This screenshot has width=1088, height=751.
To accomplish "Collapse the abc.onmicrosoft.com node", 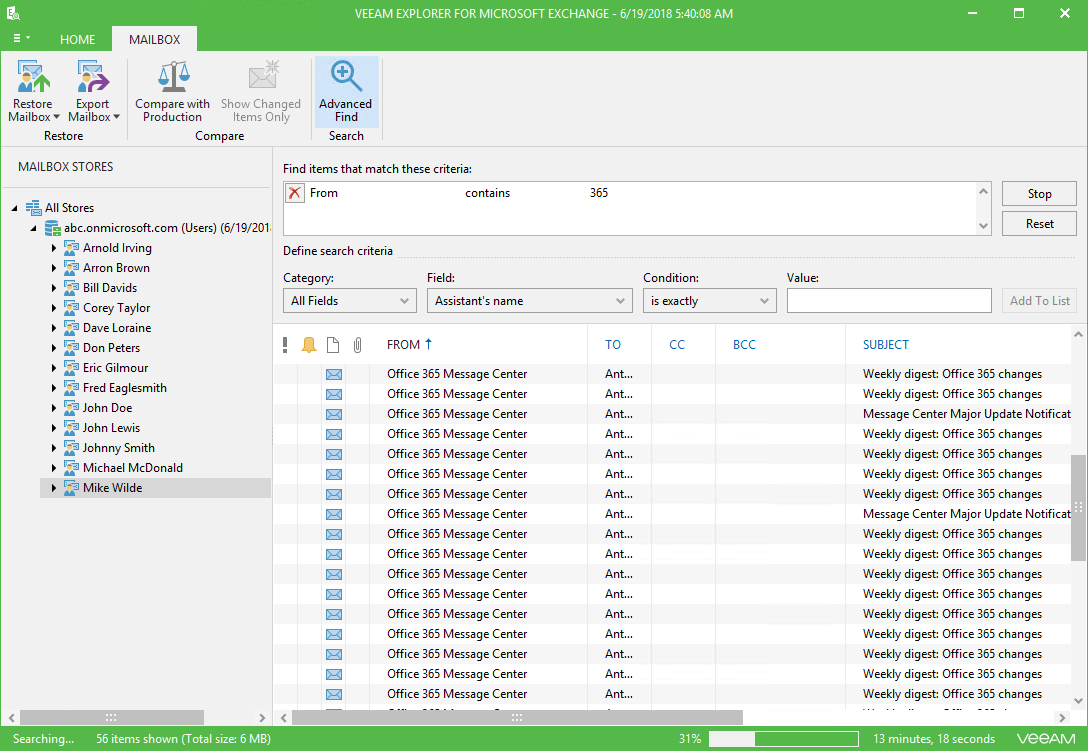I will click(33, 228).
